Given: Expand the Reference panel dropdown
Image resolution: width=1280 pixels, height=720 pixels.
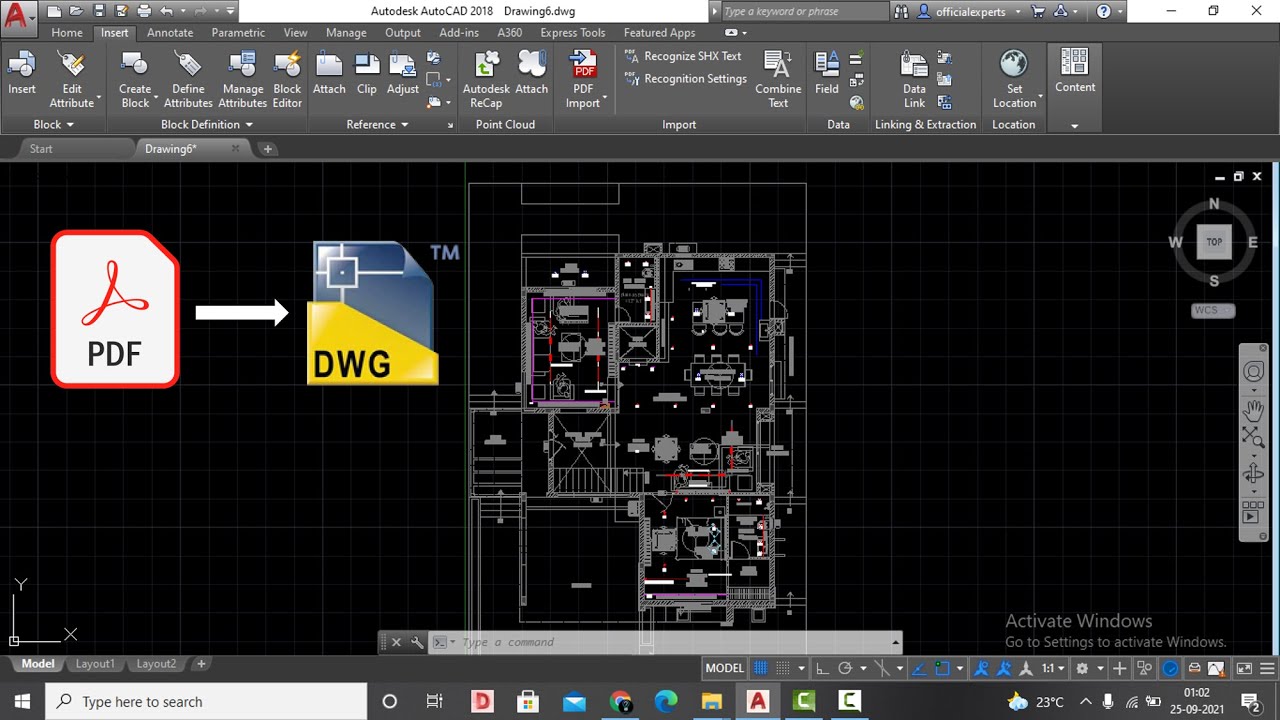Looking at the screenshot, I should pyautogui.click(x=377, y=125).
